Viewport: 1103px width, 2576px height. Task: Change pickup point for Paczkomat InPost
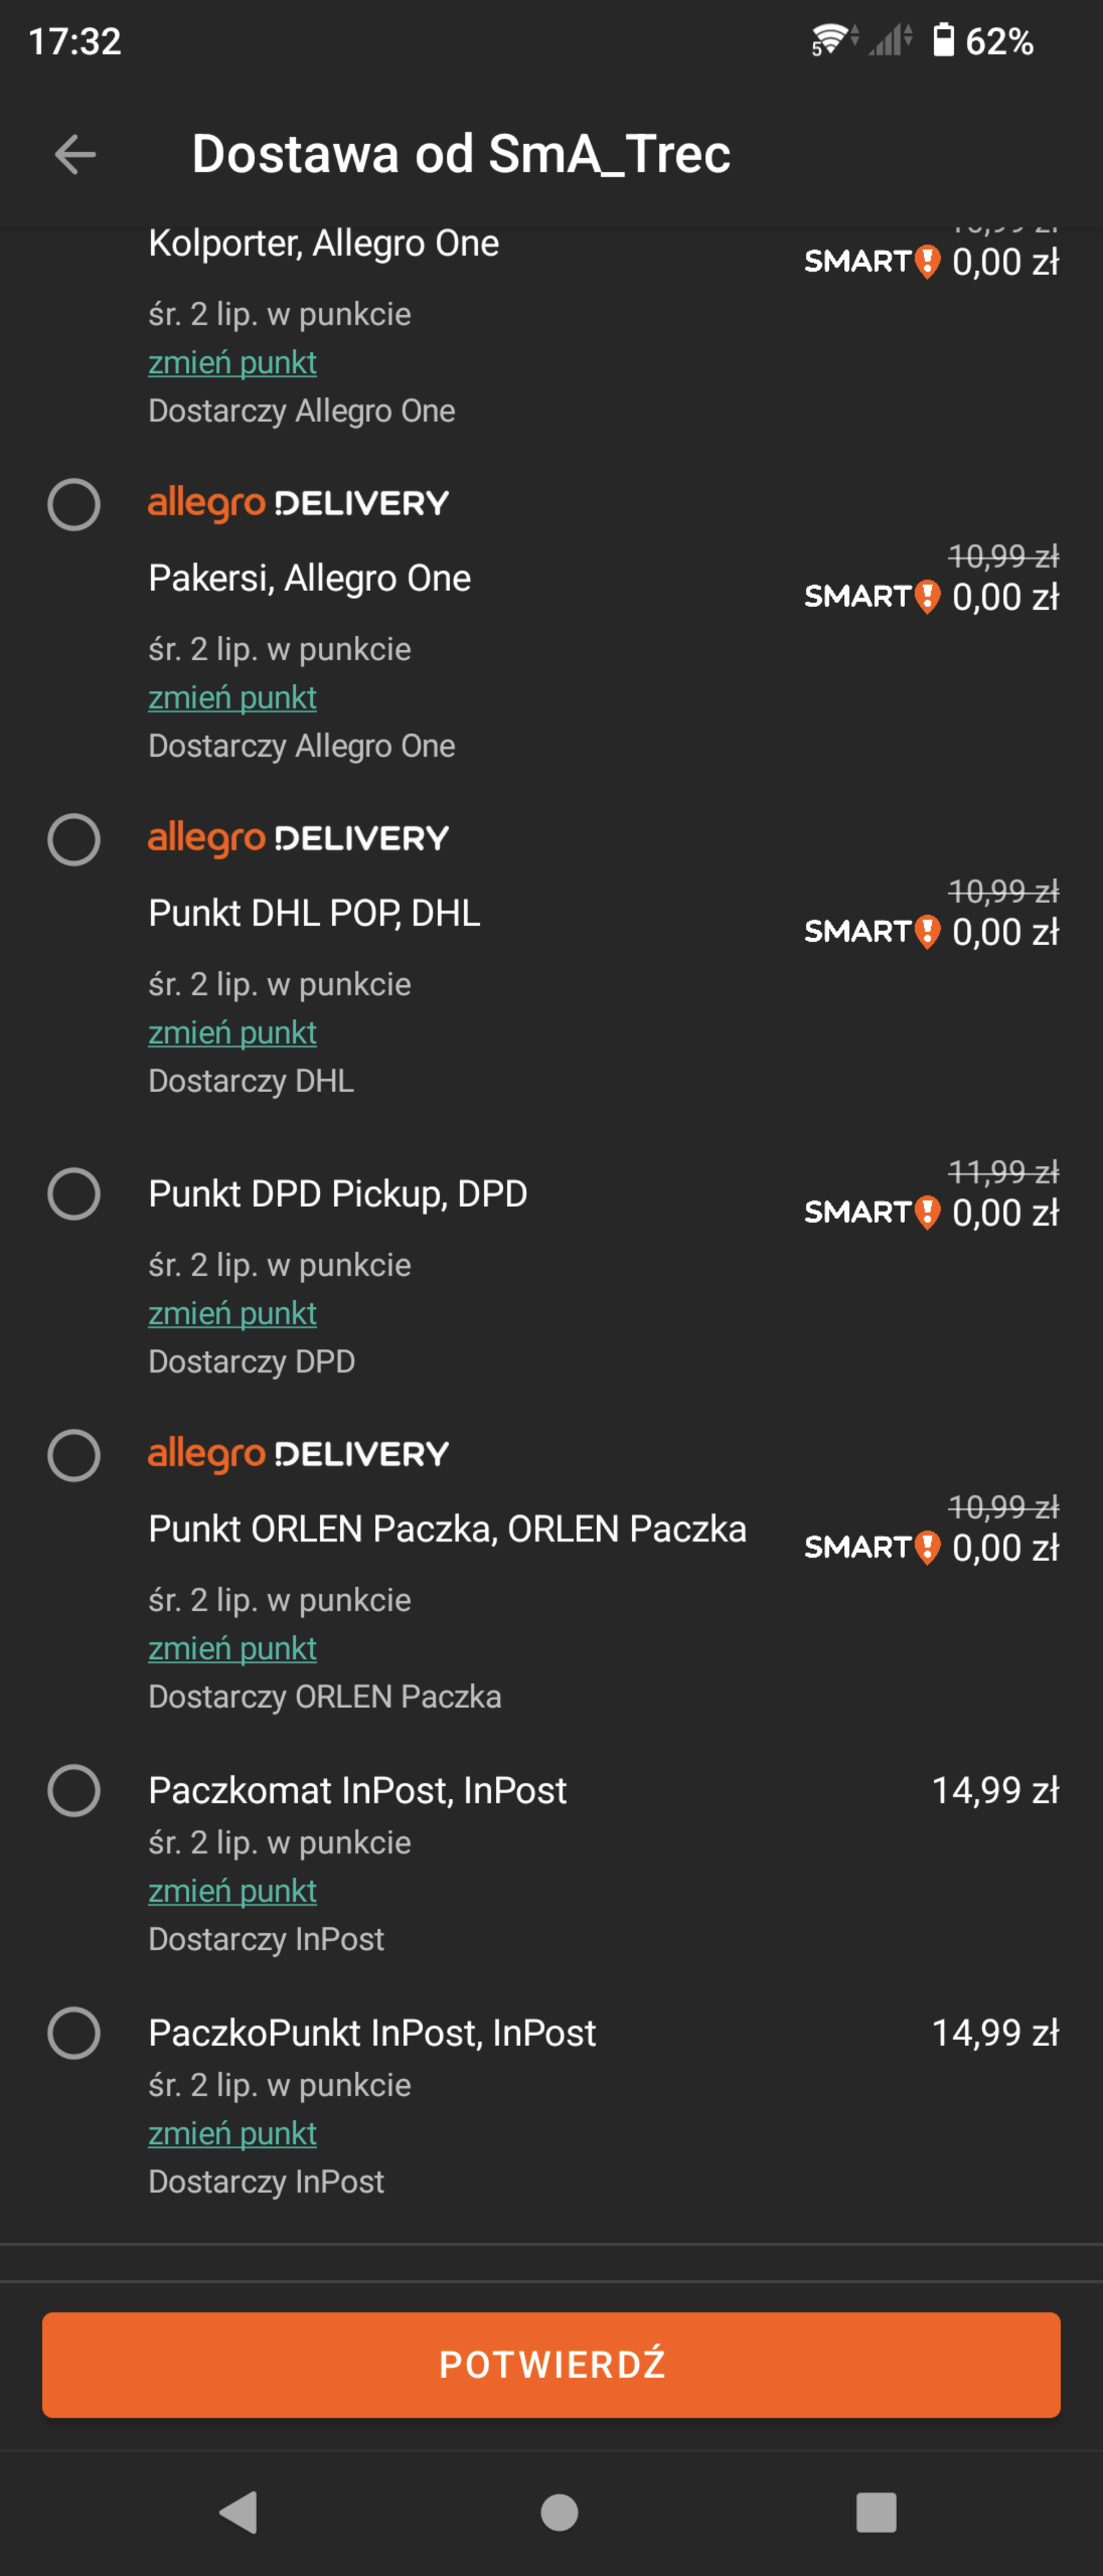[x=232, y=1890]
